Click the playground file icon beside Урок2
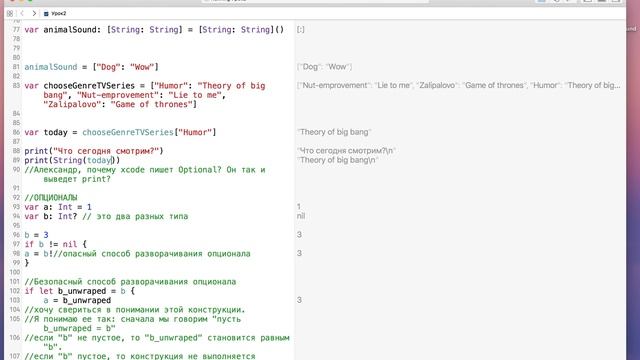 pyautogui.click(x=46, y=13)
